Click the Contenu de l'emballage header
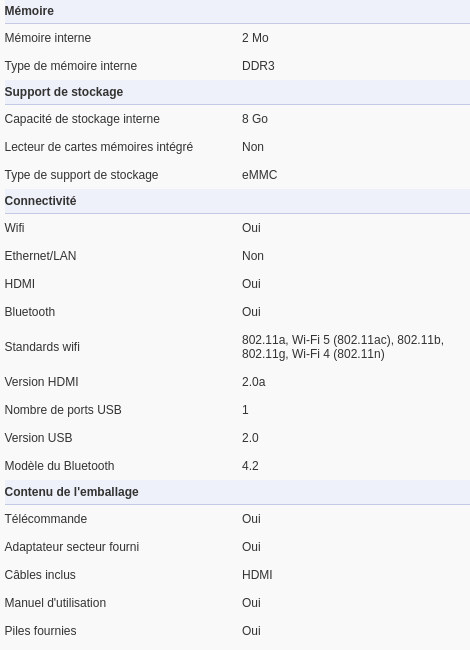470x650 pixels. pyautogui.click(x=72, y=492)
